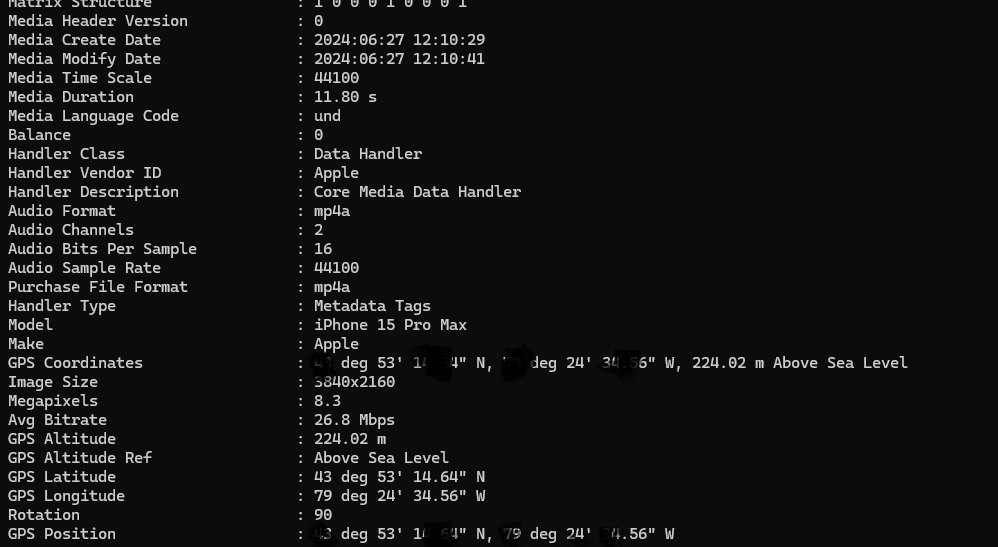This screenshot has width=998, height=547.
Task: Click the Media Modify Date timestamp
Action: pyautogui.click(x=399, y=59)
